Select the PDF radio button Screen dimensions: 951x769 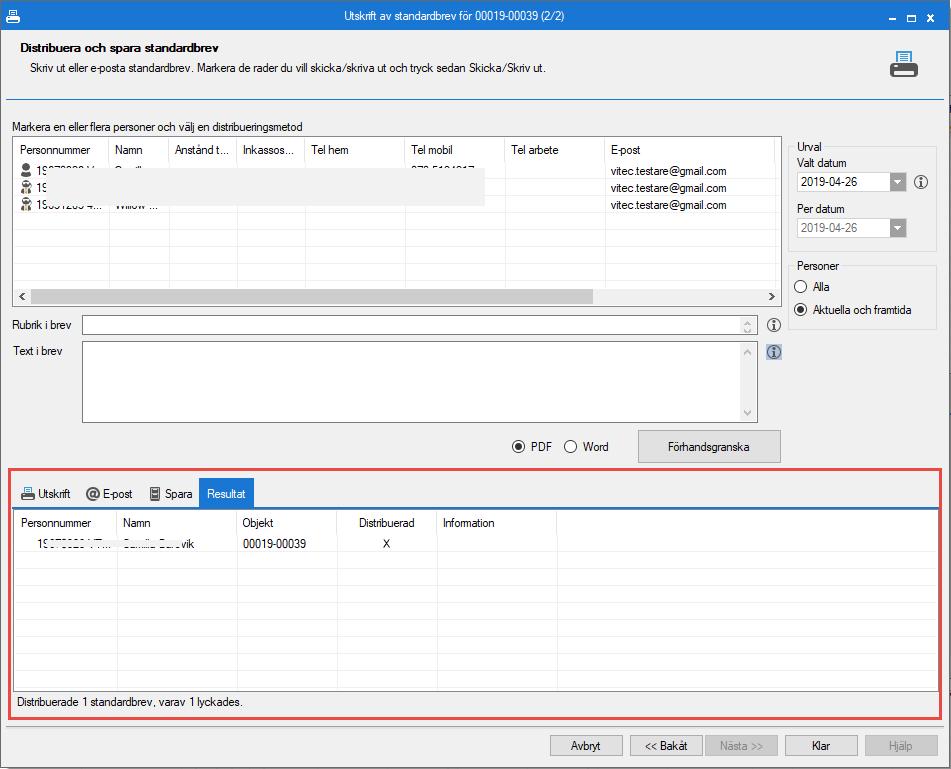pos(518,447)
